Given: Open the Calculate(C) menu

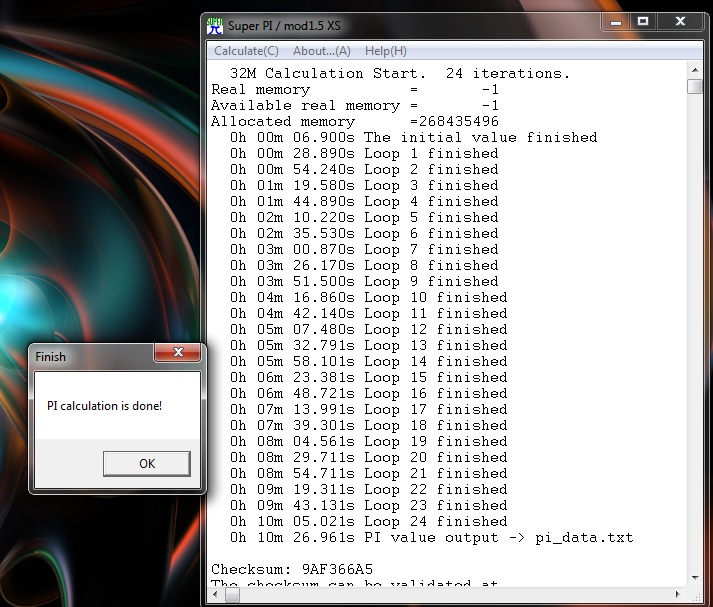Looking at the screenshot, I should pyautogui.click(x=246, y=51).
